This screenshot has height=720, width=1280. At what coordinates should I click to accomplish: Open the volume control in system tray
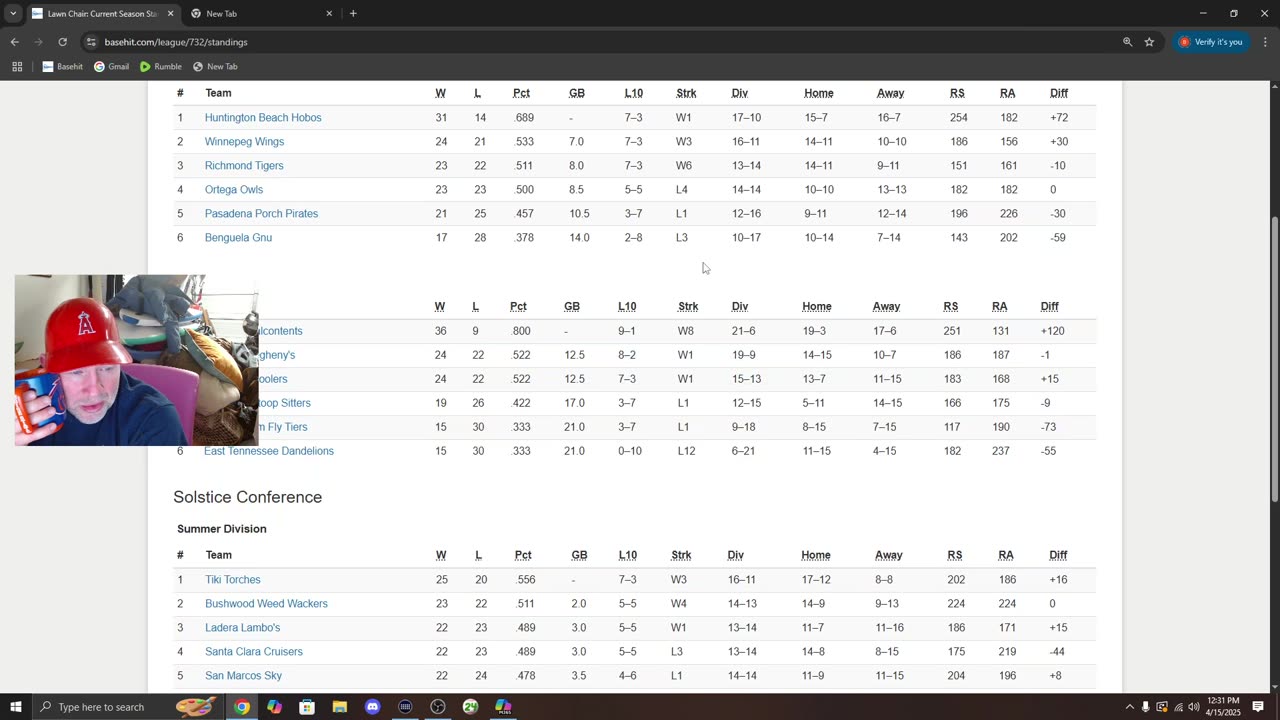click(x=1194, y=707)
